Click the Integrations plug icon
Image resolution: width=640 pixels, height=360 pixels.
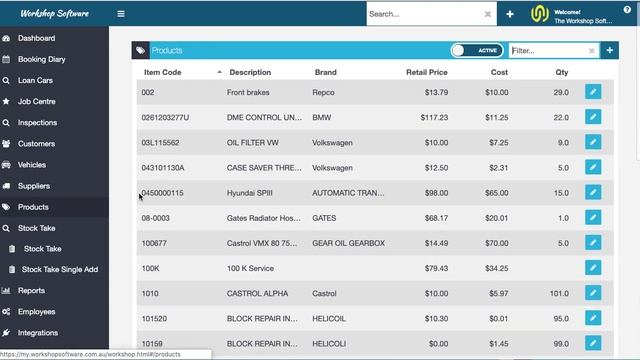(x=6, y=333)
